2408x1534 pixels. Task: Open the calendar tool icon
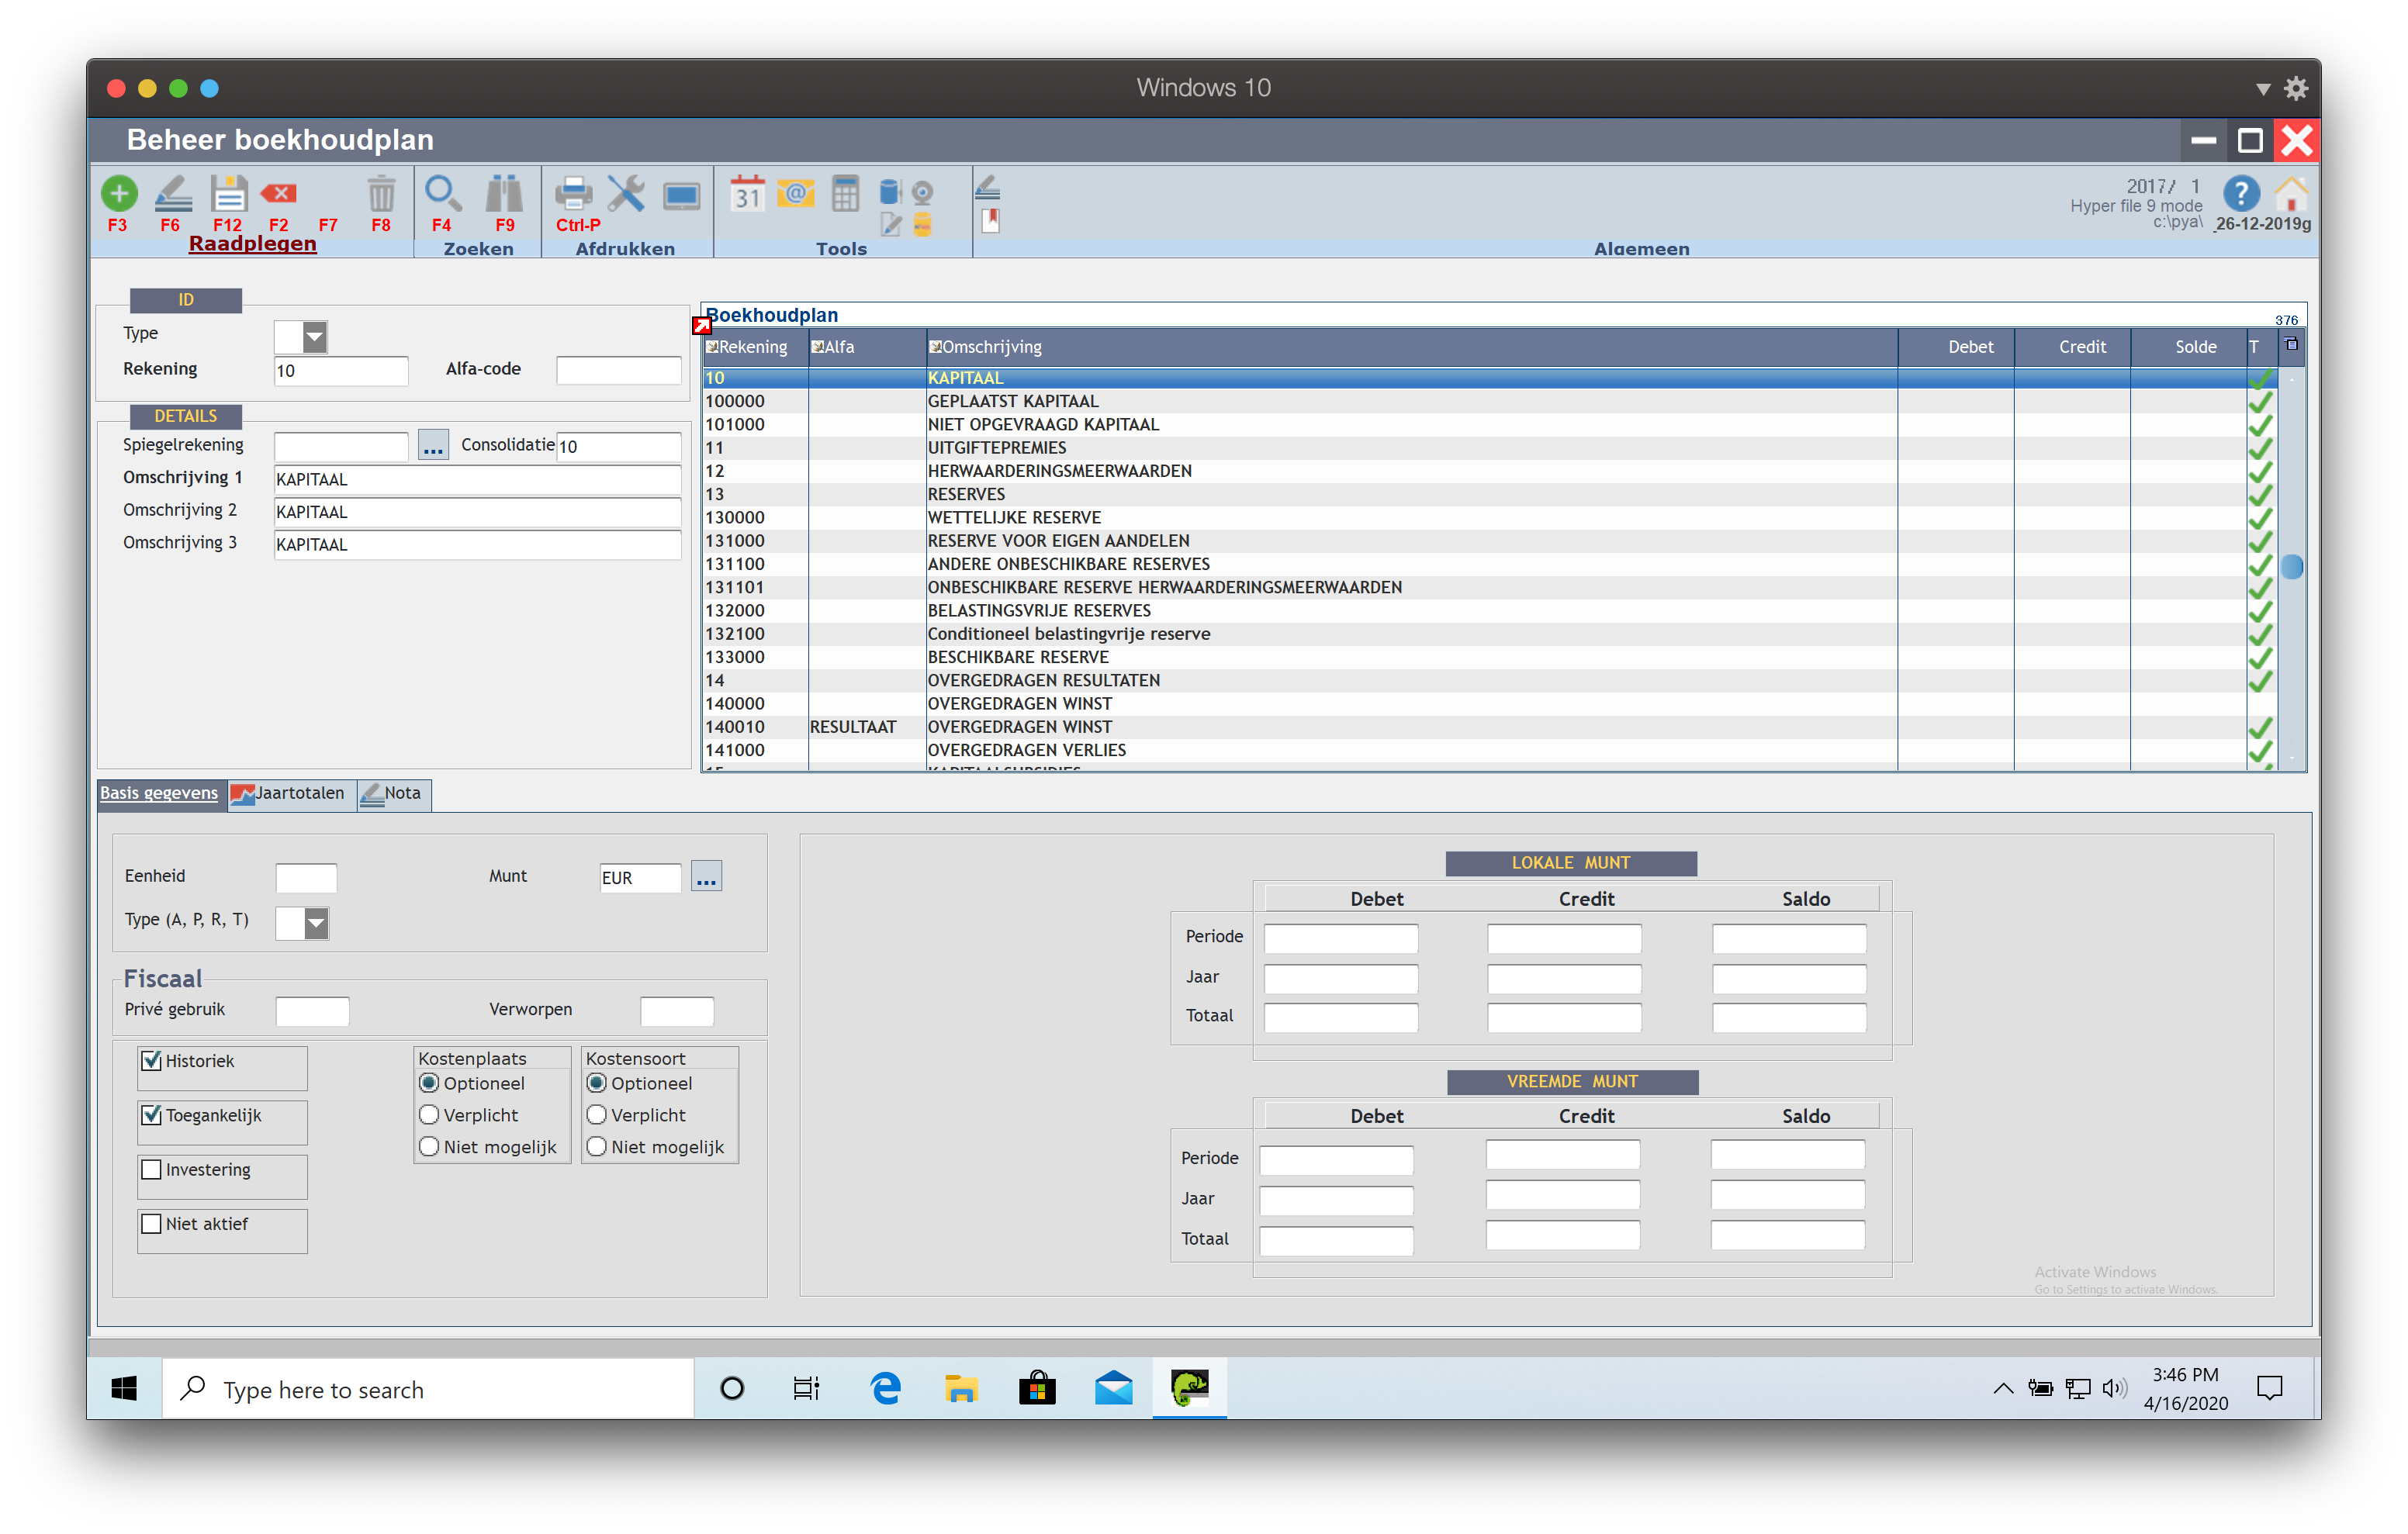click(x=747, y=194)
